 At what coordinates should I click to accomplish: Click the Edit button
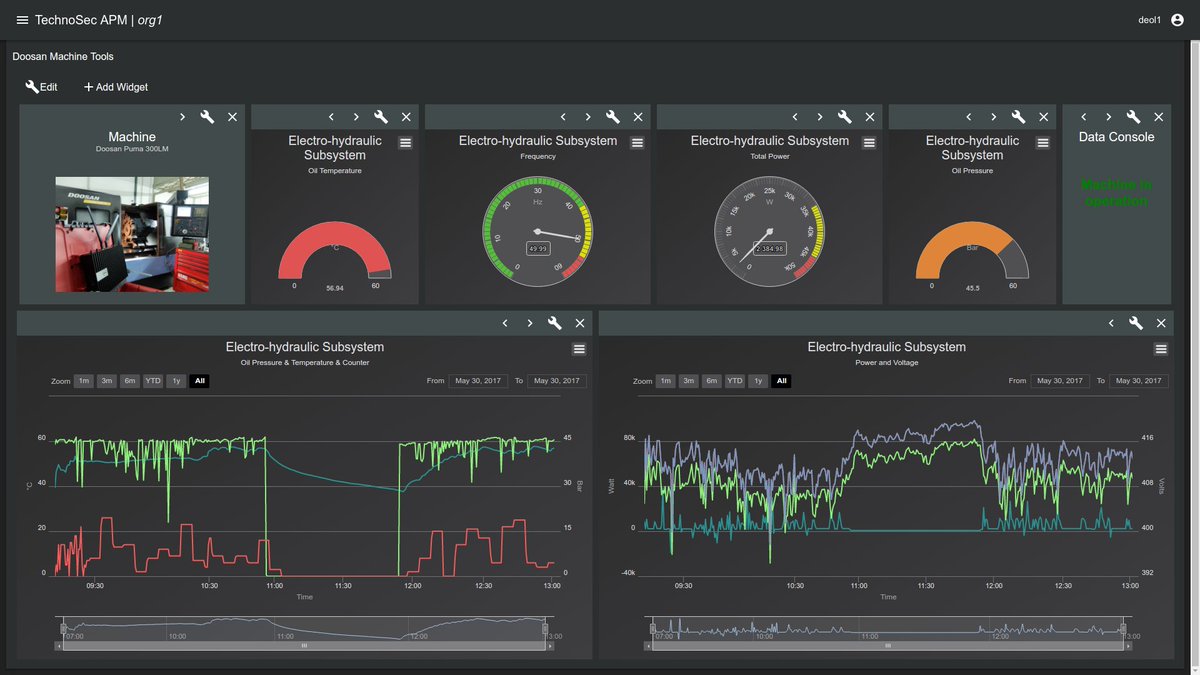(x=41, y=86)
